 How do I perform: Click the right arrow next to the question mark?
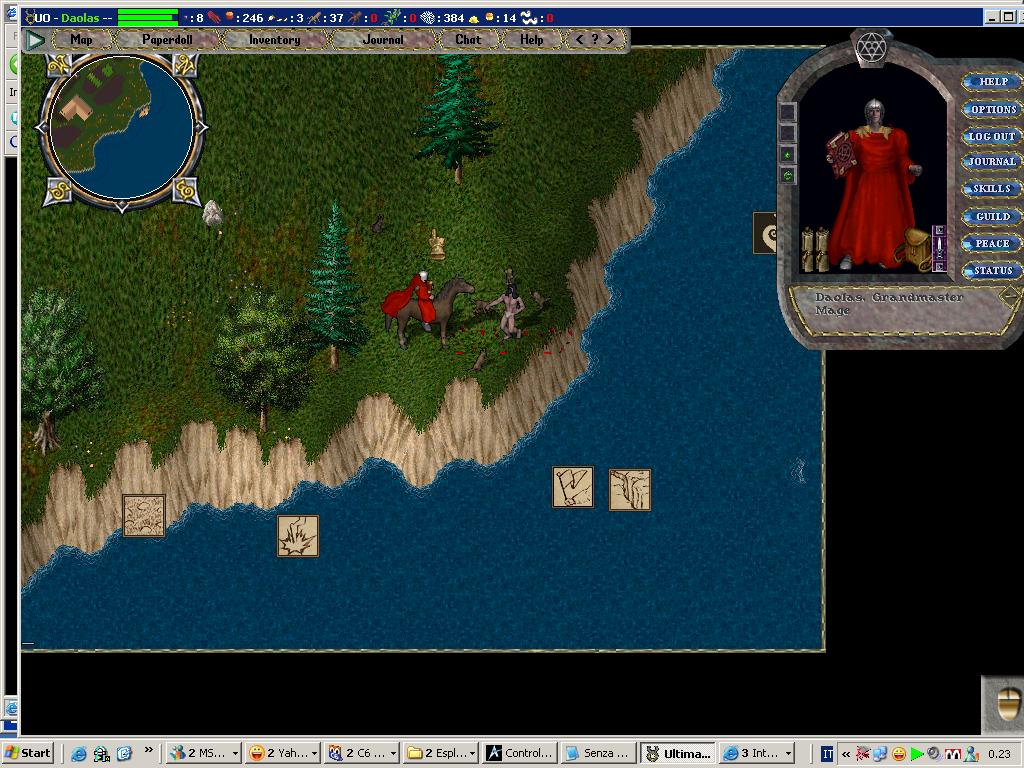point(610,40)
